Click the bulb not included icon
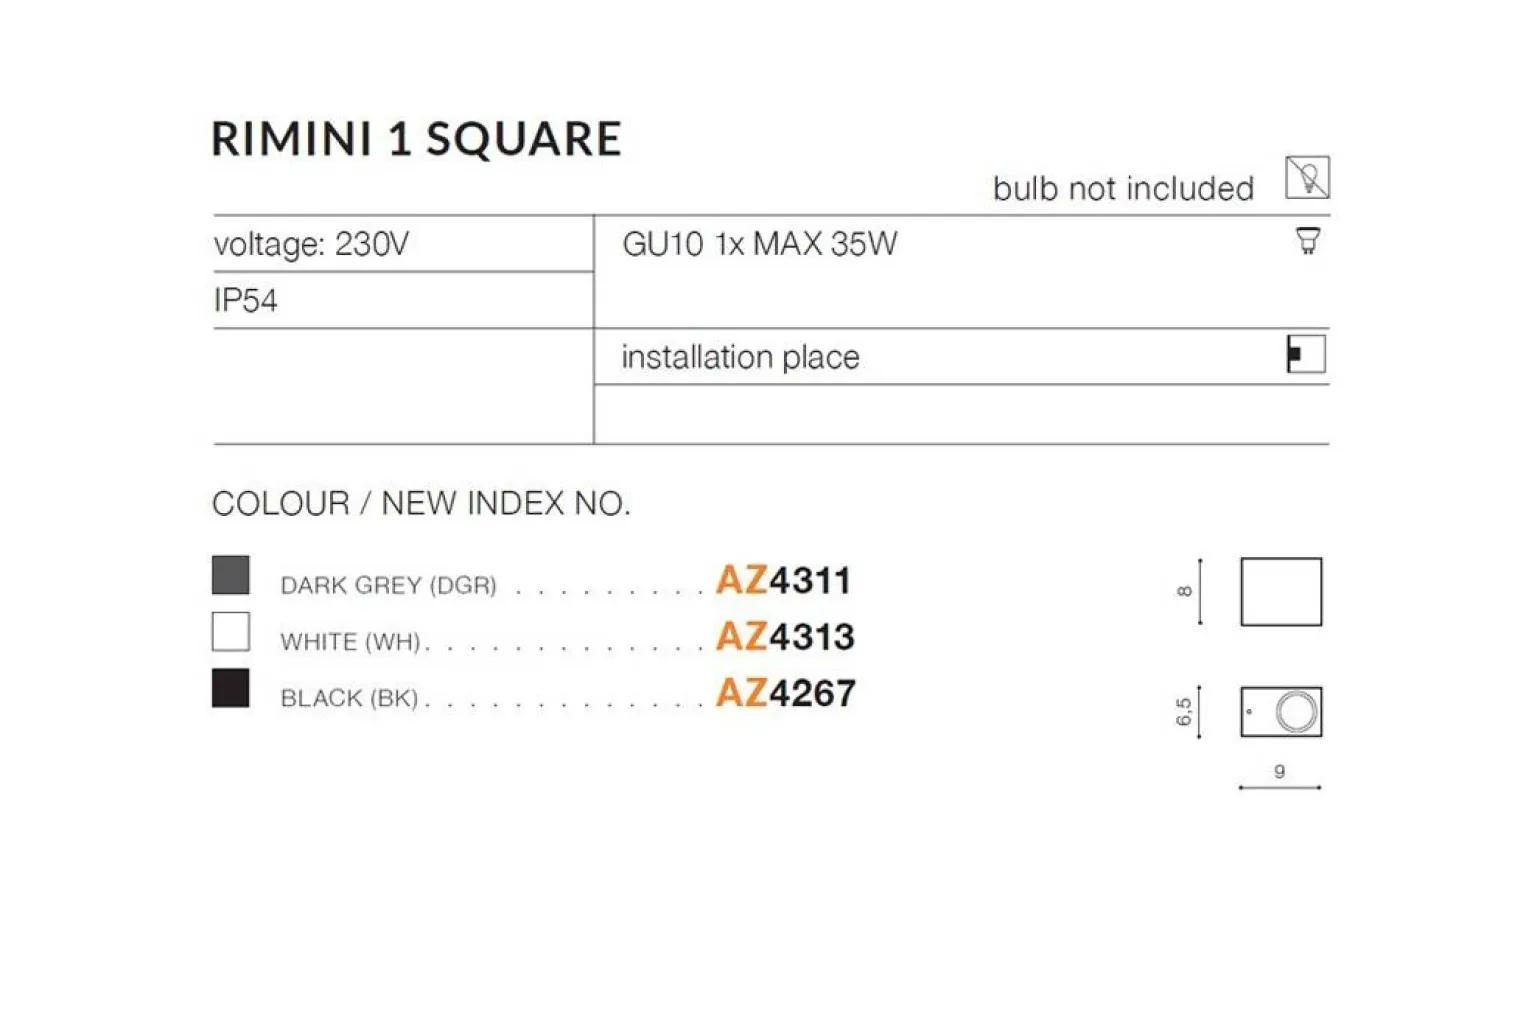 [x=1306, y=178]
